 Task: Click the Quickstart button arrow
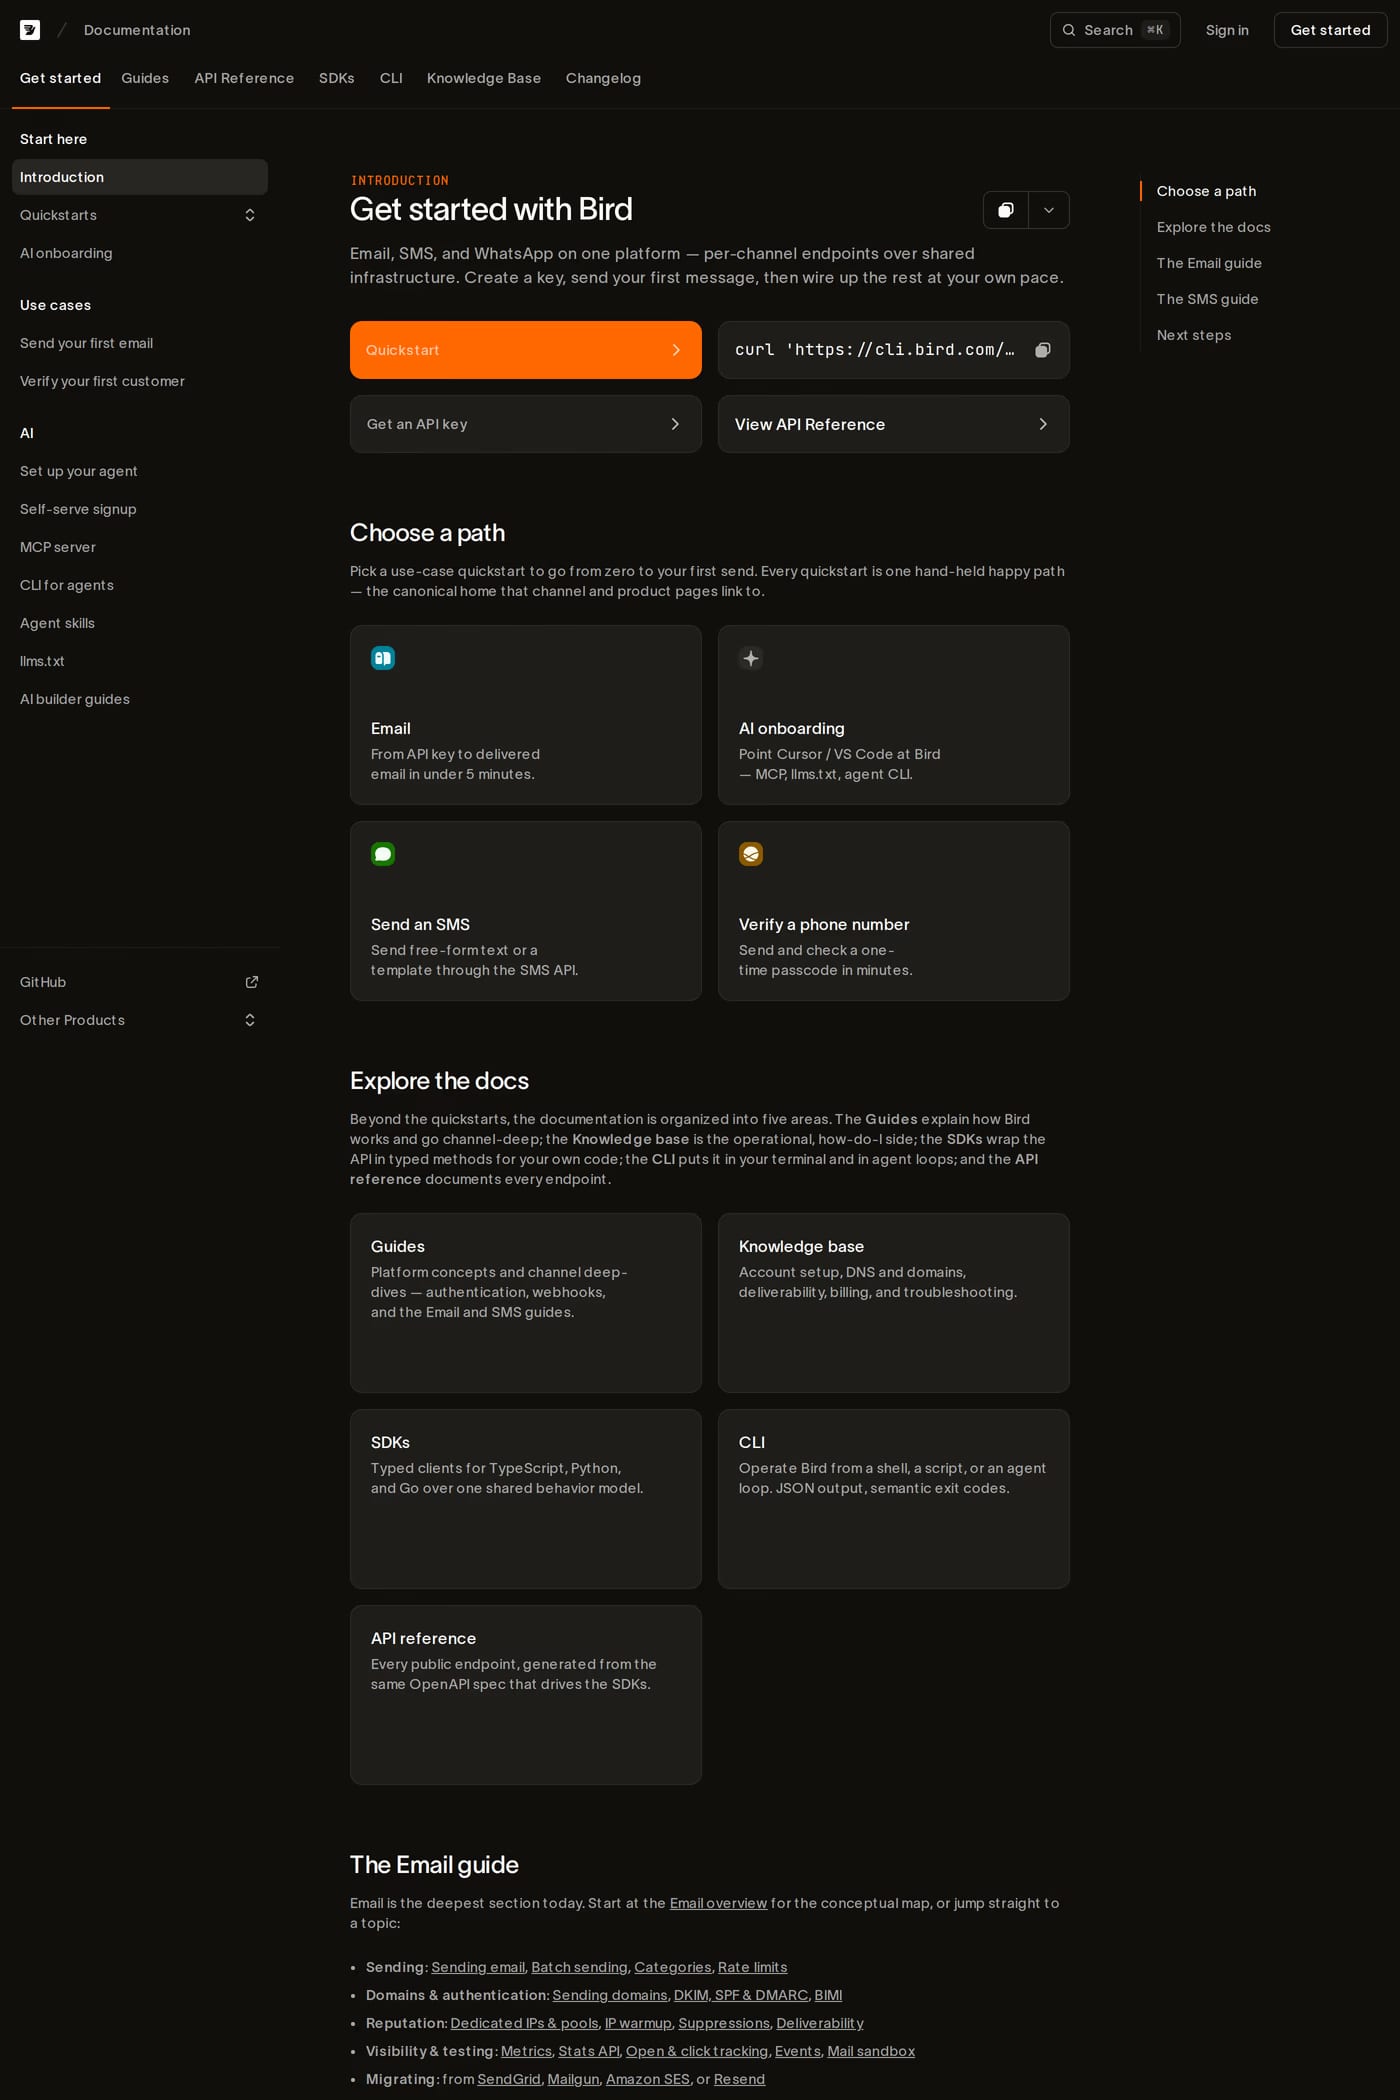pos(676,350)
